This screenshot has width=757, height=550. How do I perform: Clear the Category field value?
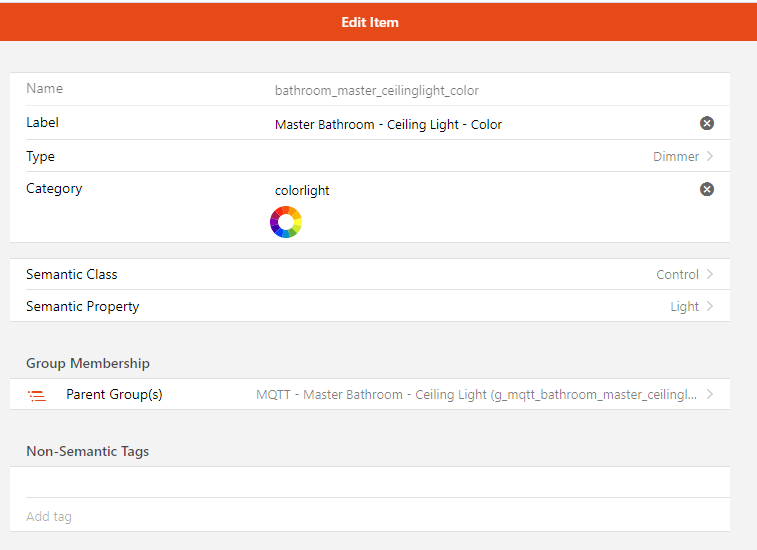tap(707, 189)
